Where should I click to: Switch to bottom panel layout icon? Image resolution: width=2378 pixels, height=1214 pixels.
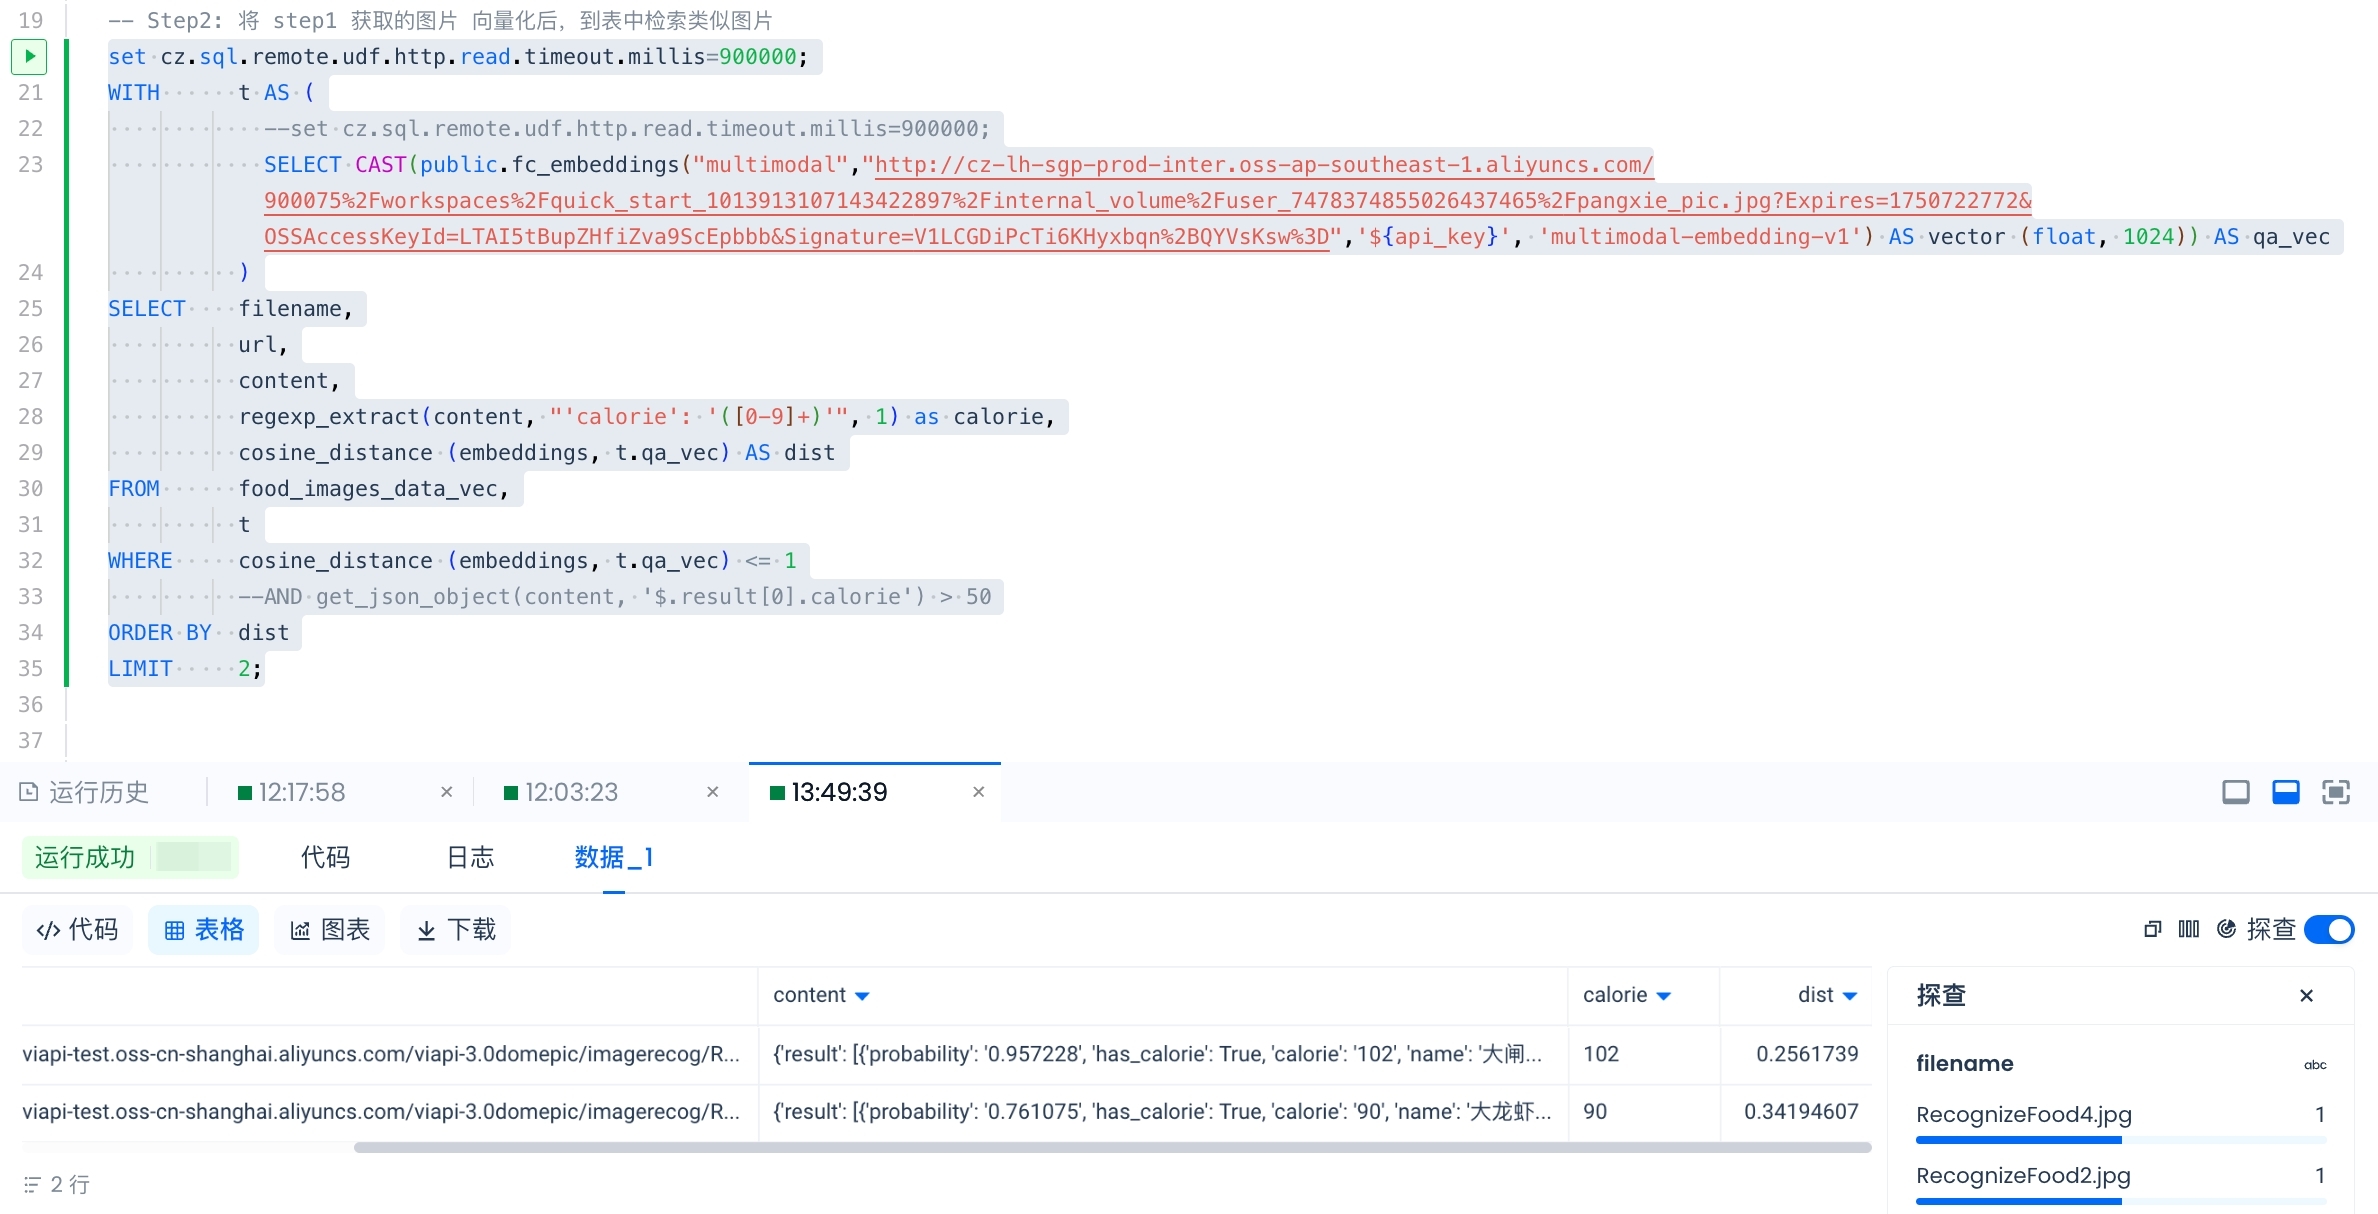(x=2285, y=792)
